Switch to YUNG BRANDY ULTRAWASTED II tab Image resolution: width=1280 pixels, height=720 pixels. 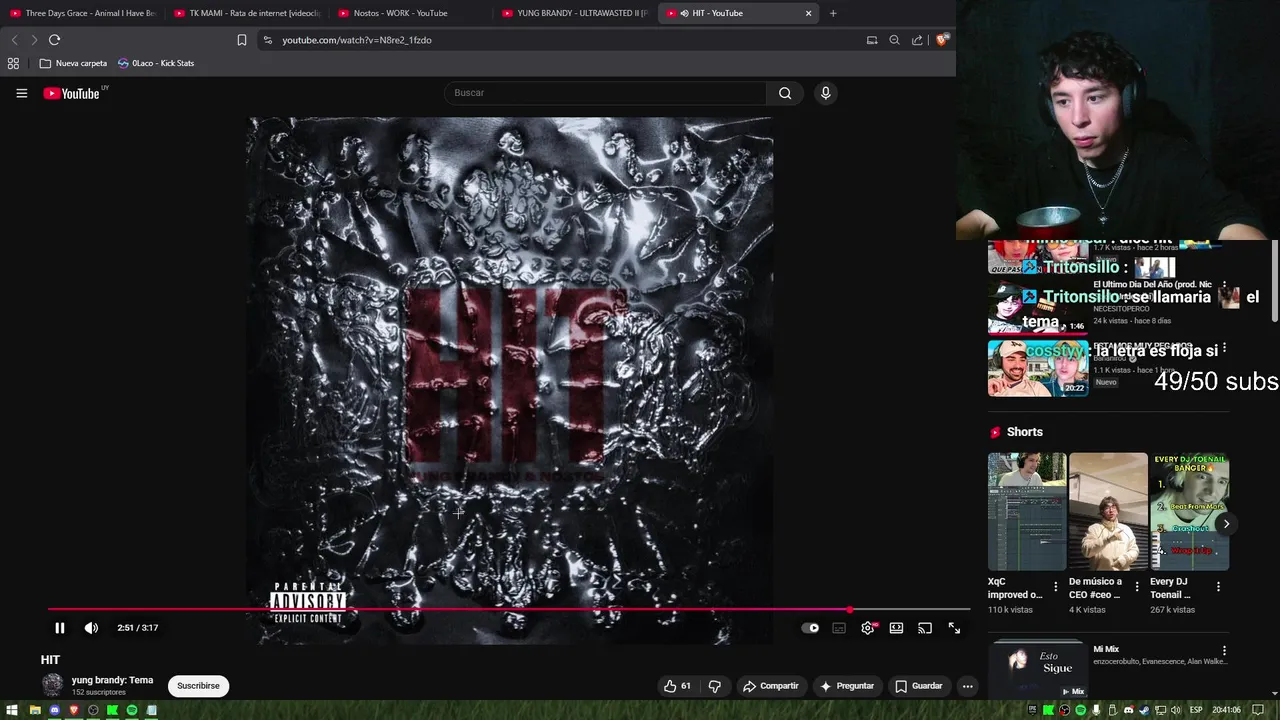click(575, 13)
